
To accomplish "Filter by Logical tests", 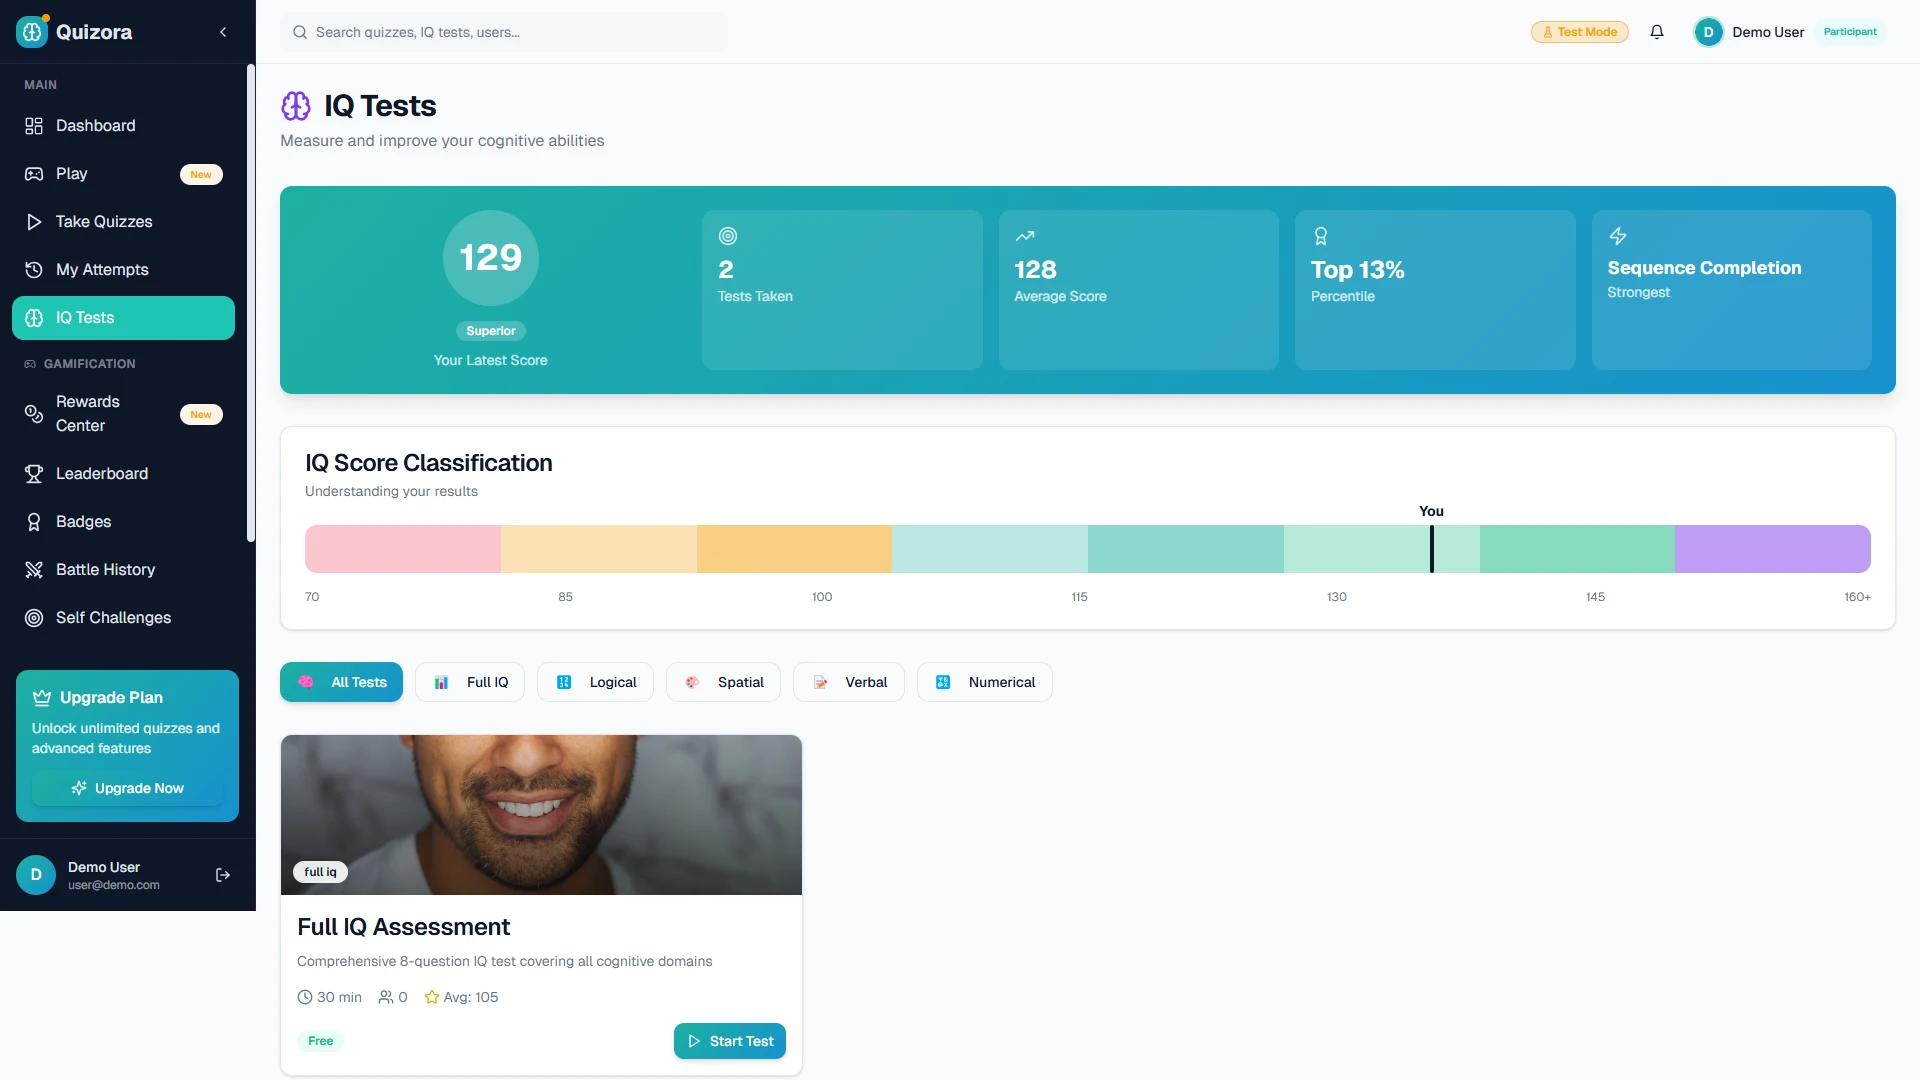I will click(x=595, y=682).
